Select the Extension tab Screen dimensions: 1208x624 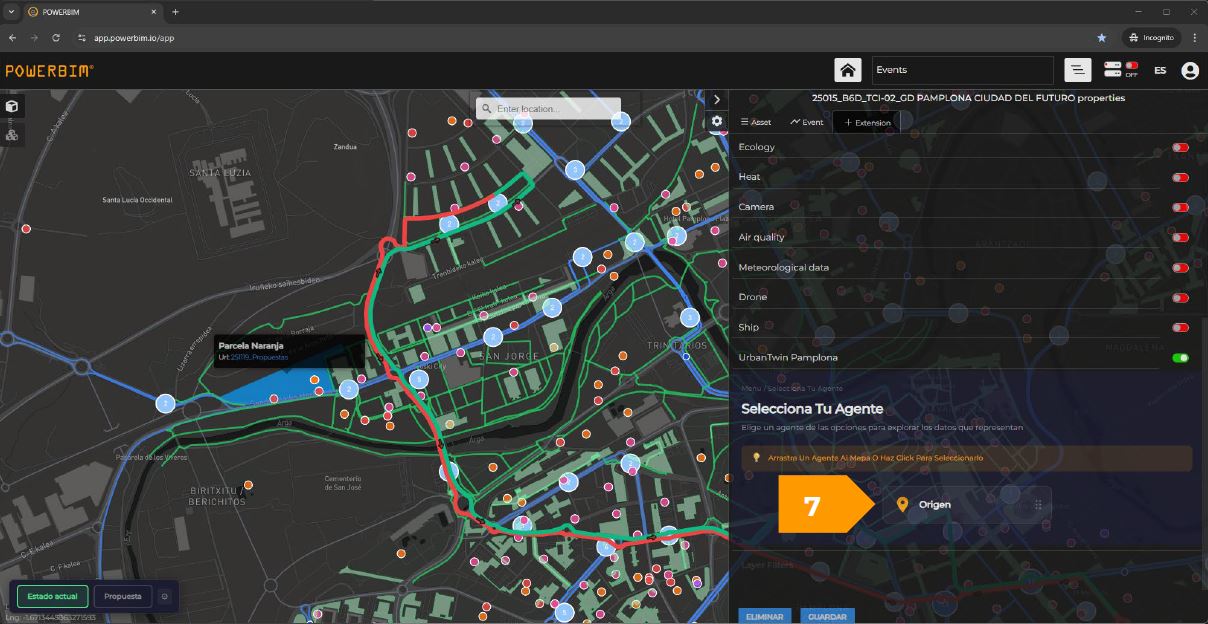867,122
